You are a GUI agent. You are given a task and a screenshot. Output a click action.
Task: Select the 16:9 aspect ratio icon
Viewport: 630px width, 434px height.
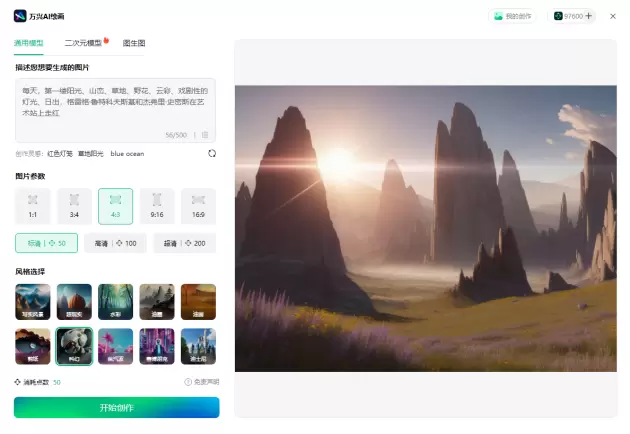coord(198,200)
